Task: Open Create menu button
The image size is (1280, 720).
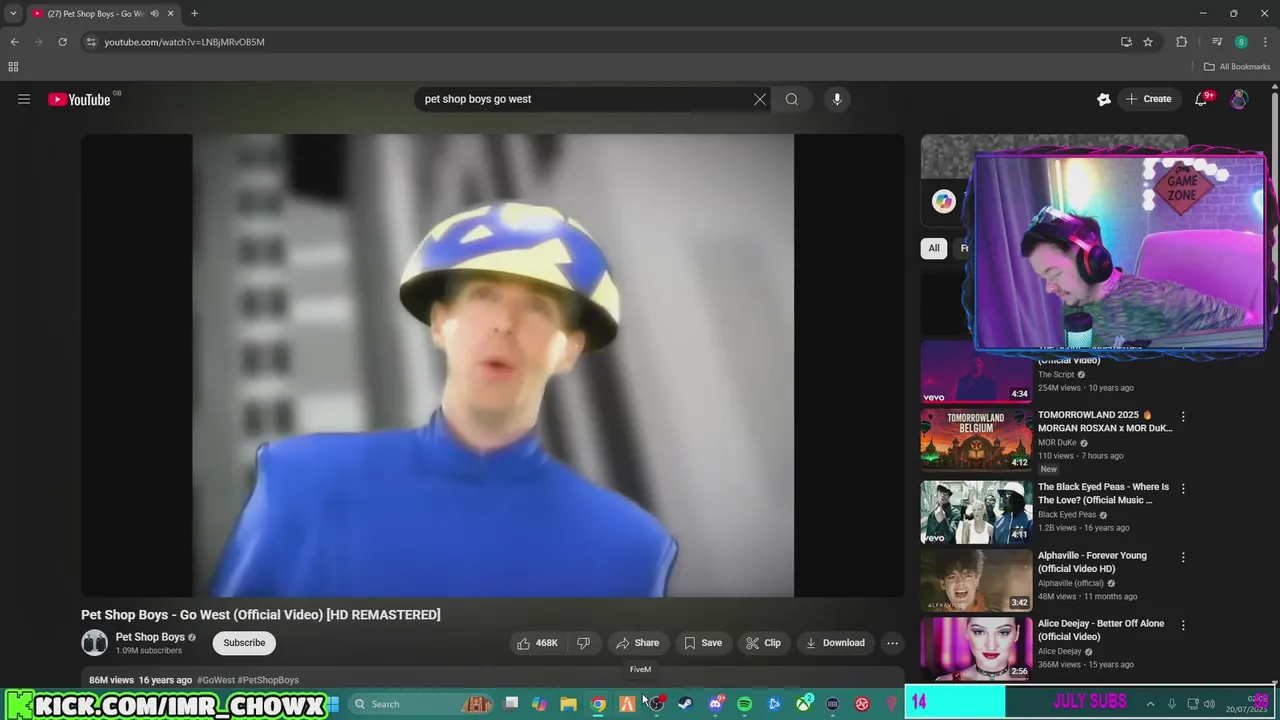Action: [1148, 99]
